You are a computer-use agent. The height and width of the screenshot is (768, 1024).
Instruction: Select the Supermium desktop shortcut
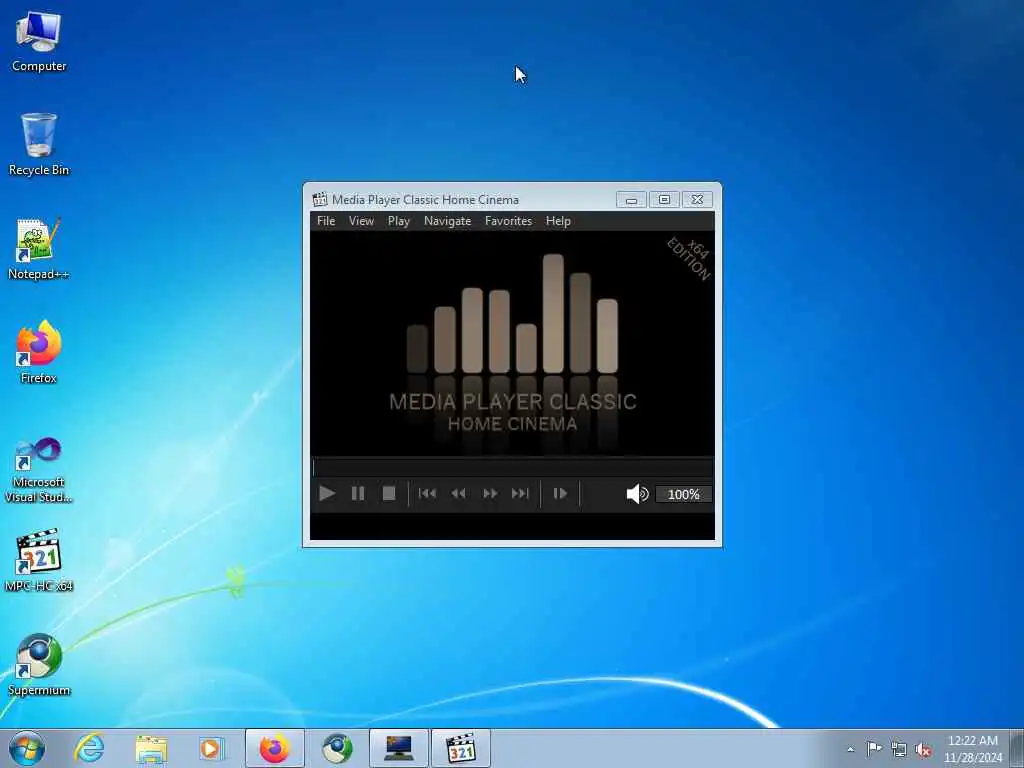[x=39, y=665]
